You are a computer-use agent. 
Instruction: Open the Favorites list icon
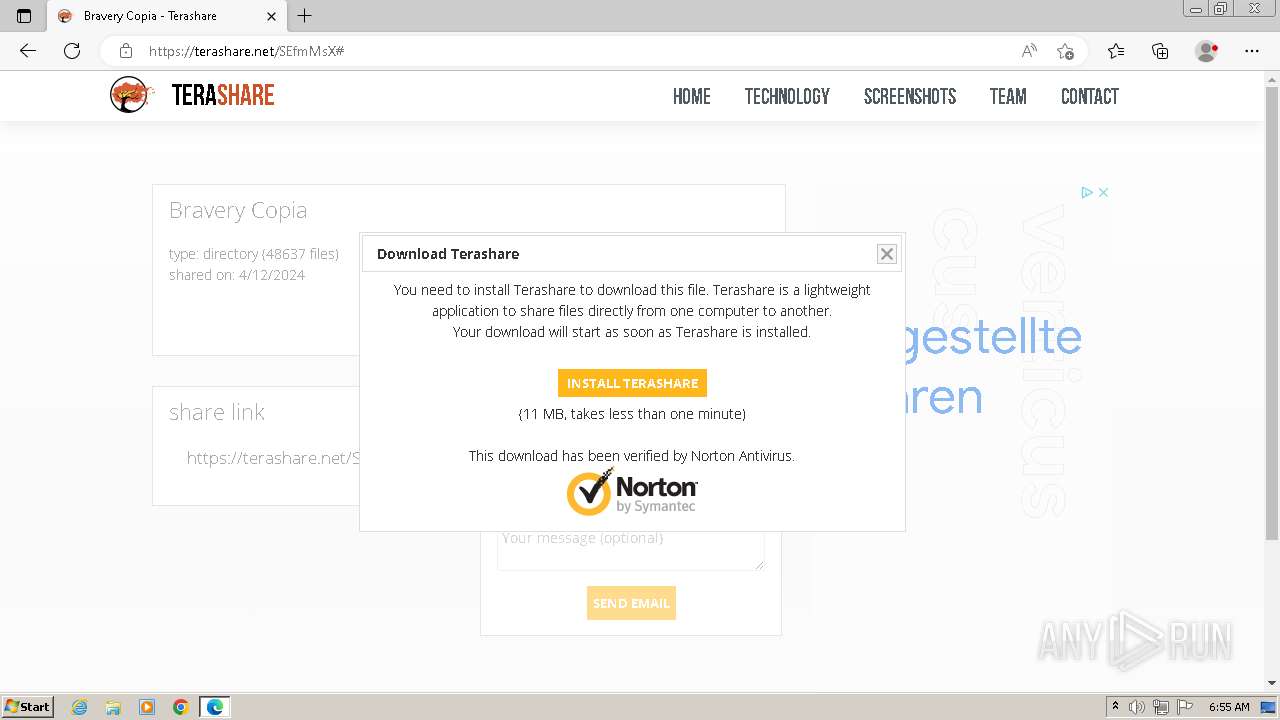[1116, 51]
